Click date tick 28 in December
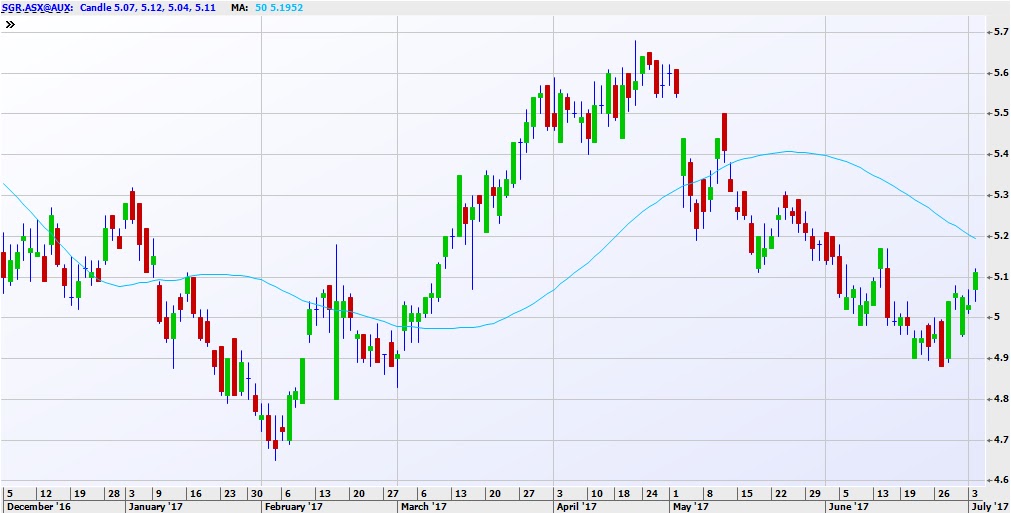This screenshot has height=513, width=1011. tap(114, 494)
